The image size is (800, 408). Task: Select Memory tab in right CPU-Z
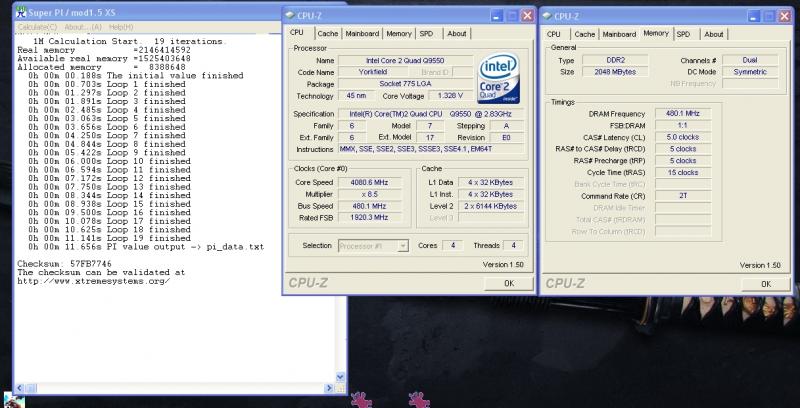point(656,33)
